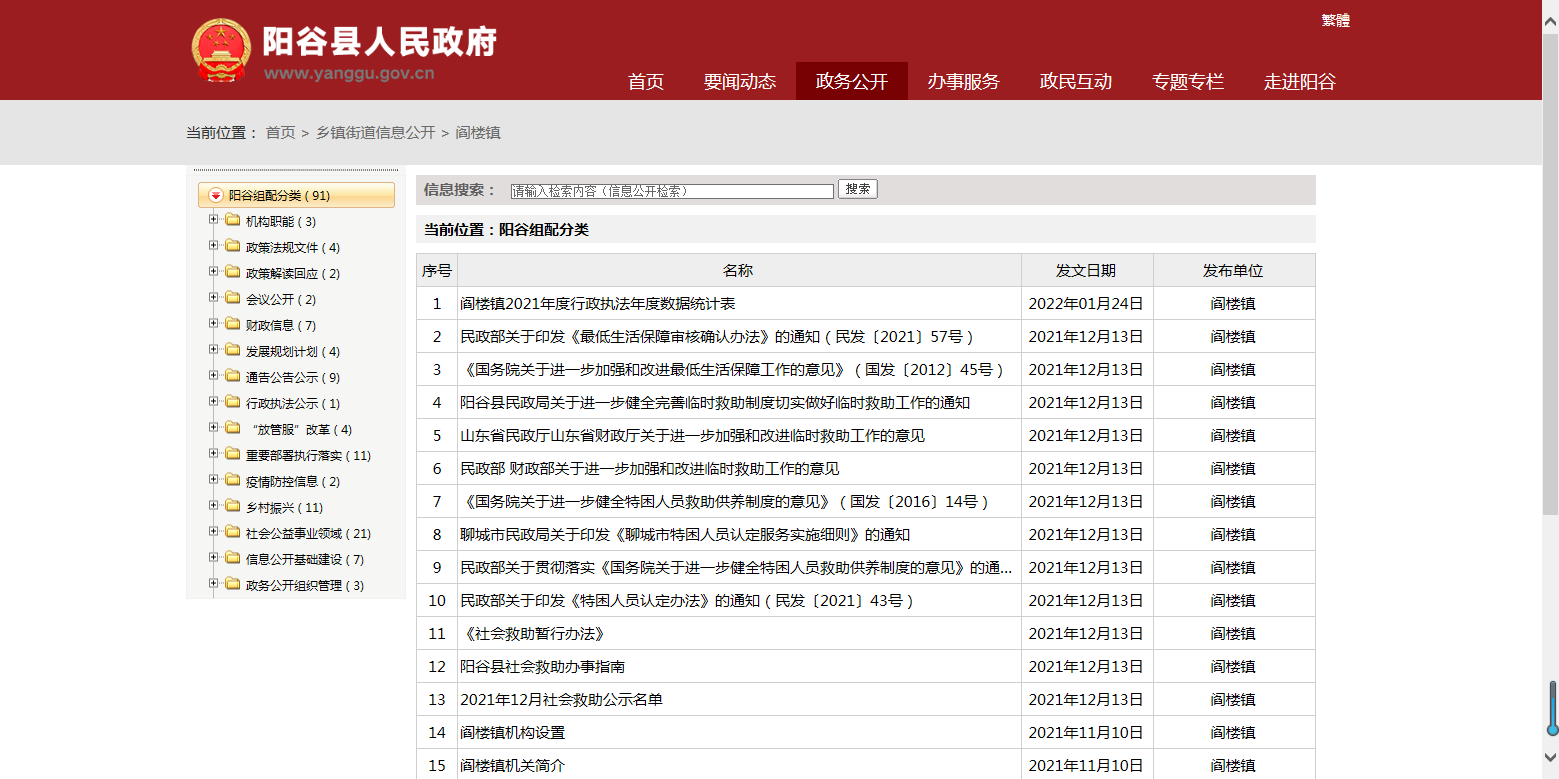This screenshot has height=779, width=1559.
Task: Open 民政部 财政部关于进一步加强和改进临时救助工作的意见
Action: (x=650, y=469)
